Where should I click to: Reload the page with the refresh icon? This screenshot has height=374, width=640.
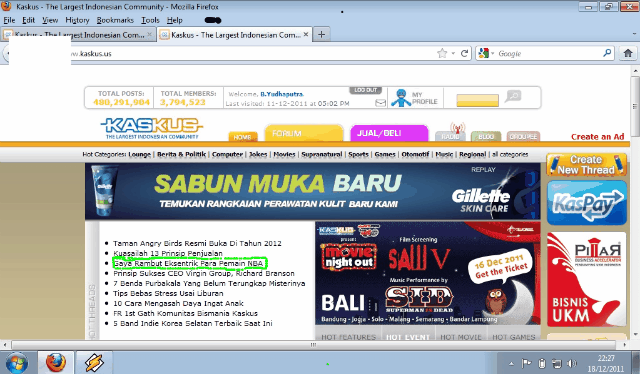[x=464, y=53]
